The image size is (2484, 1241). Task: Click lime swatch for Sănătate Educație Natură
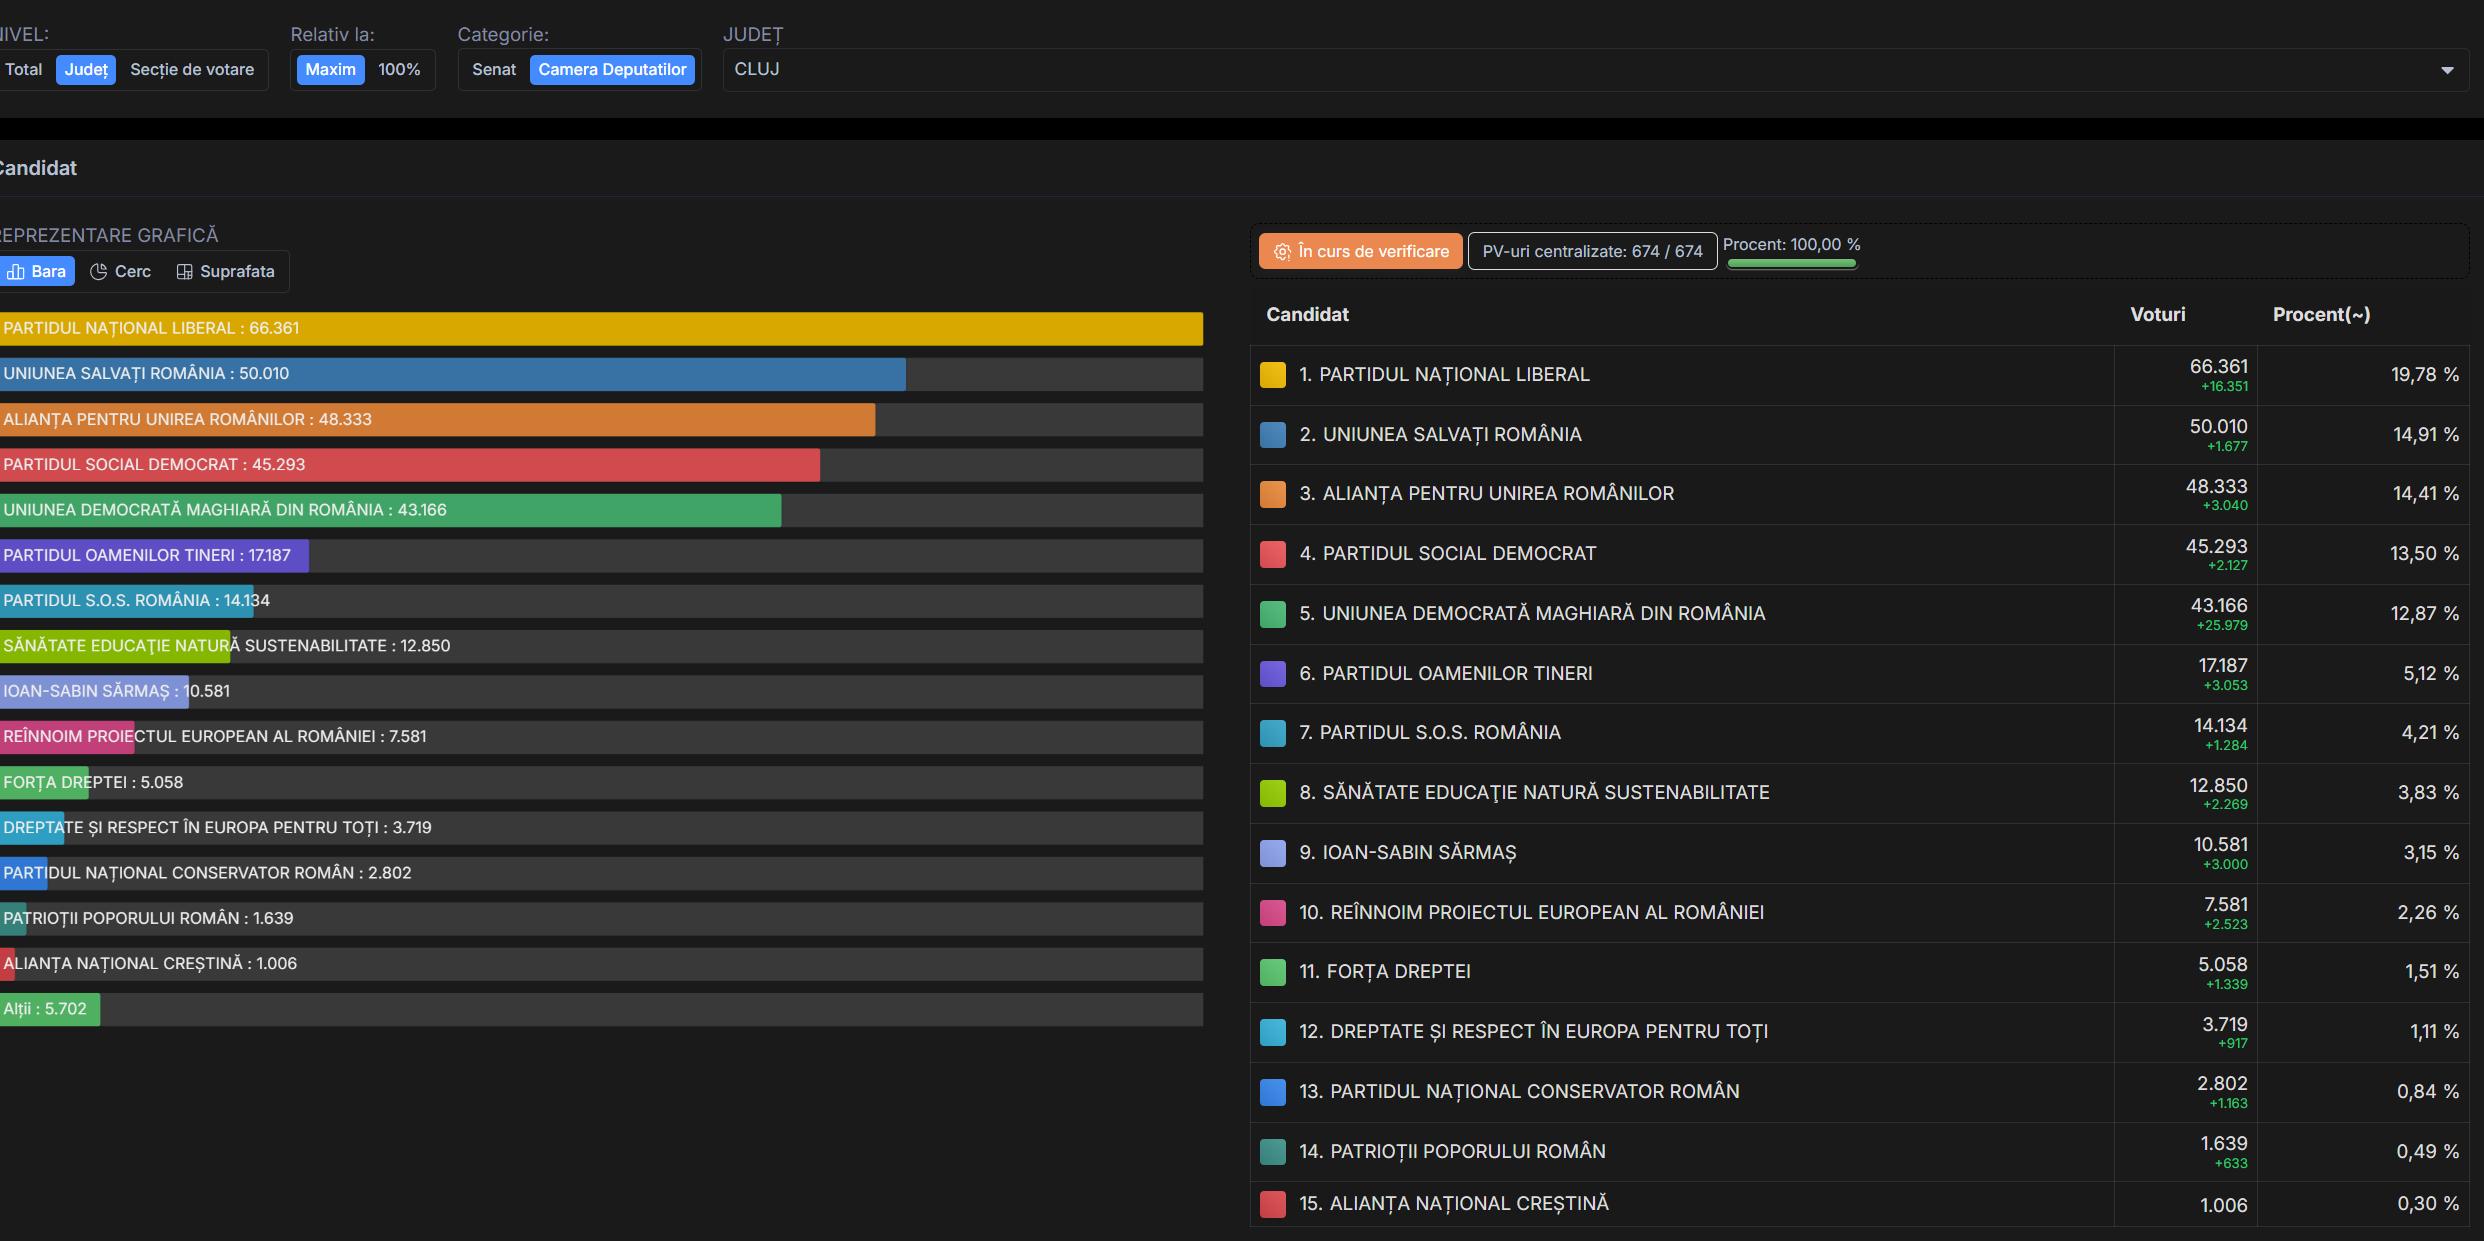1272,793
